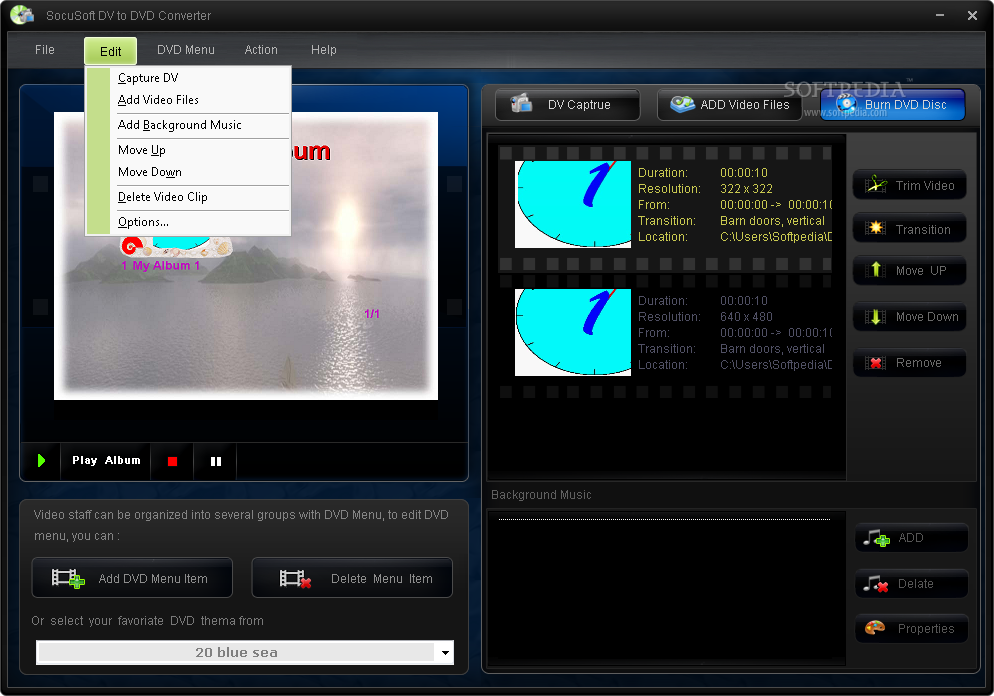Click '322 x 322' resolution value
Image resolution: width=994 pixels, height=696 pixels.
point(746,189)
